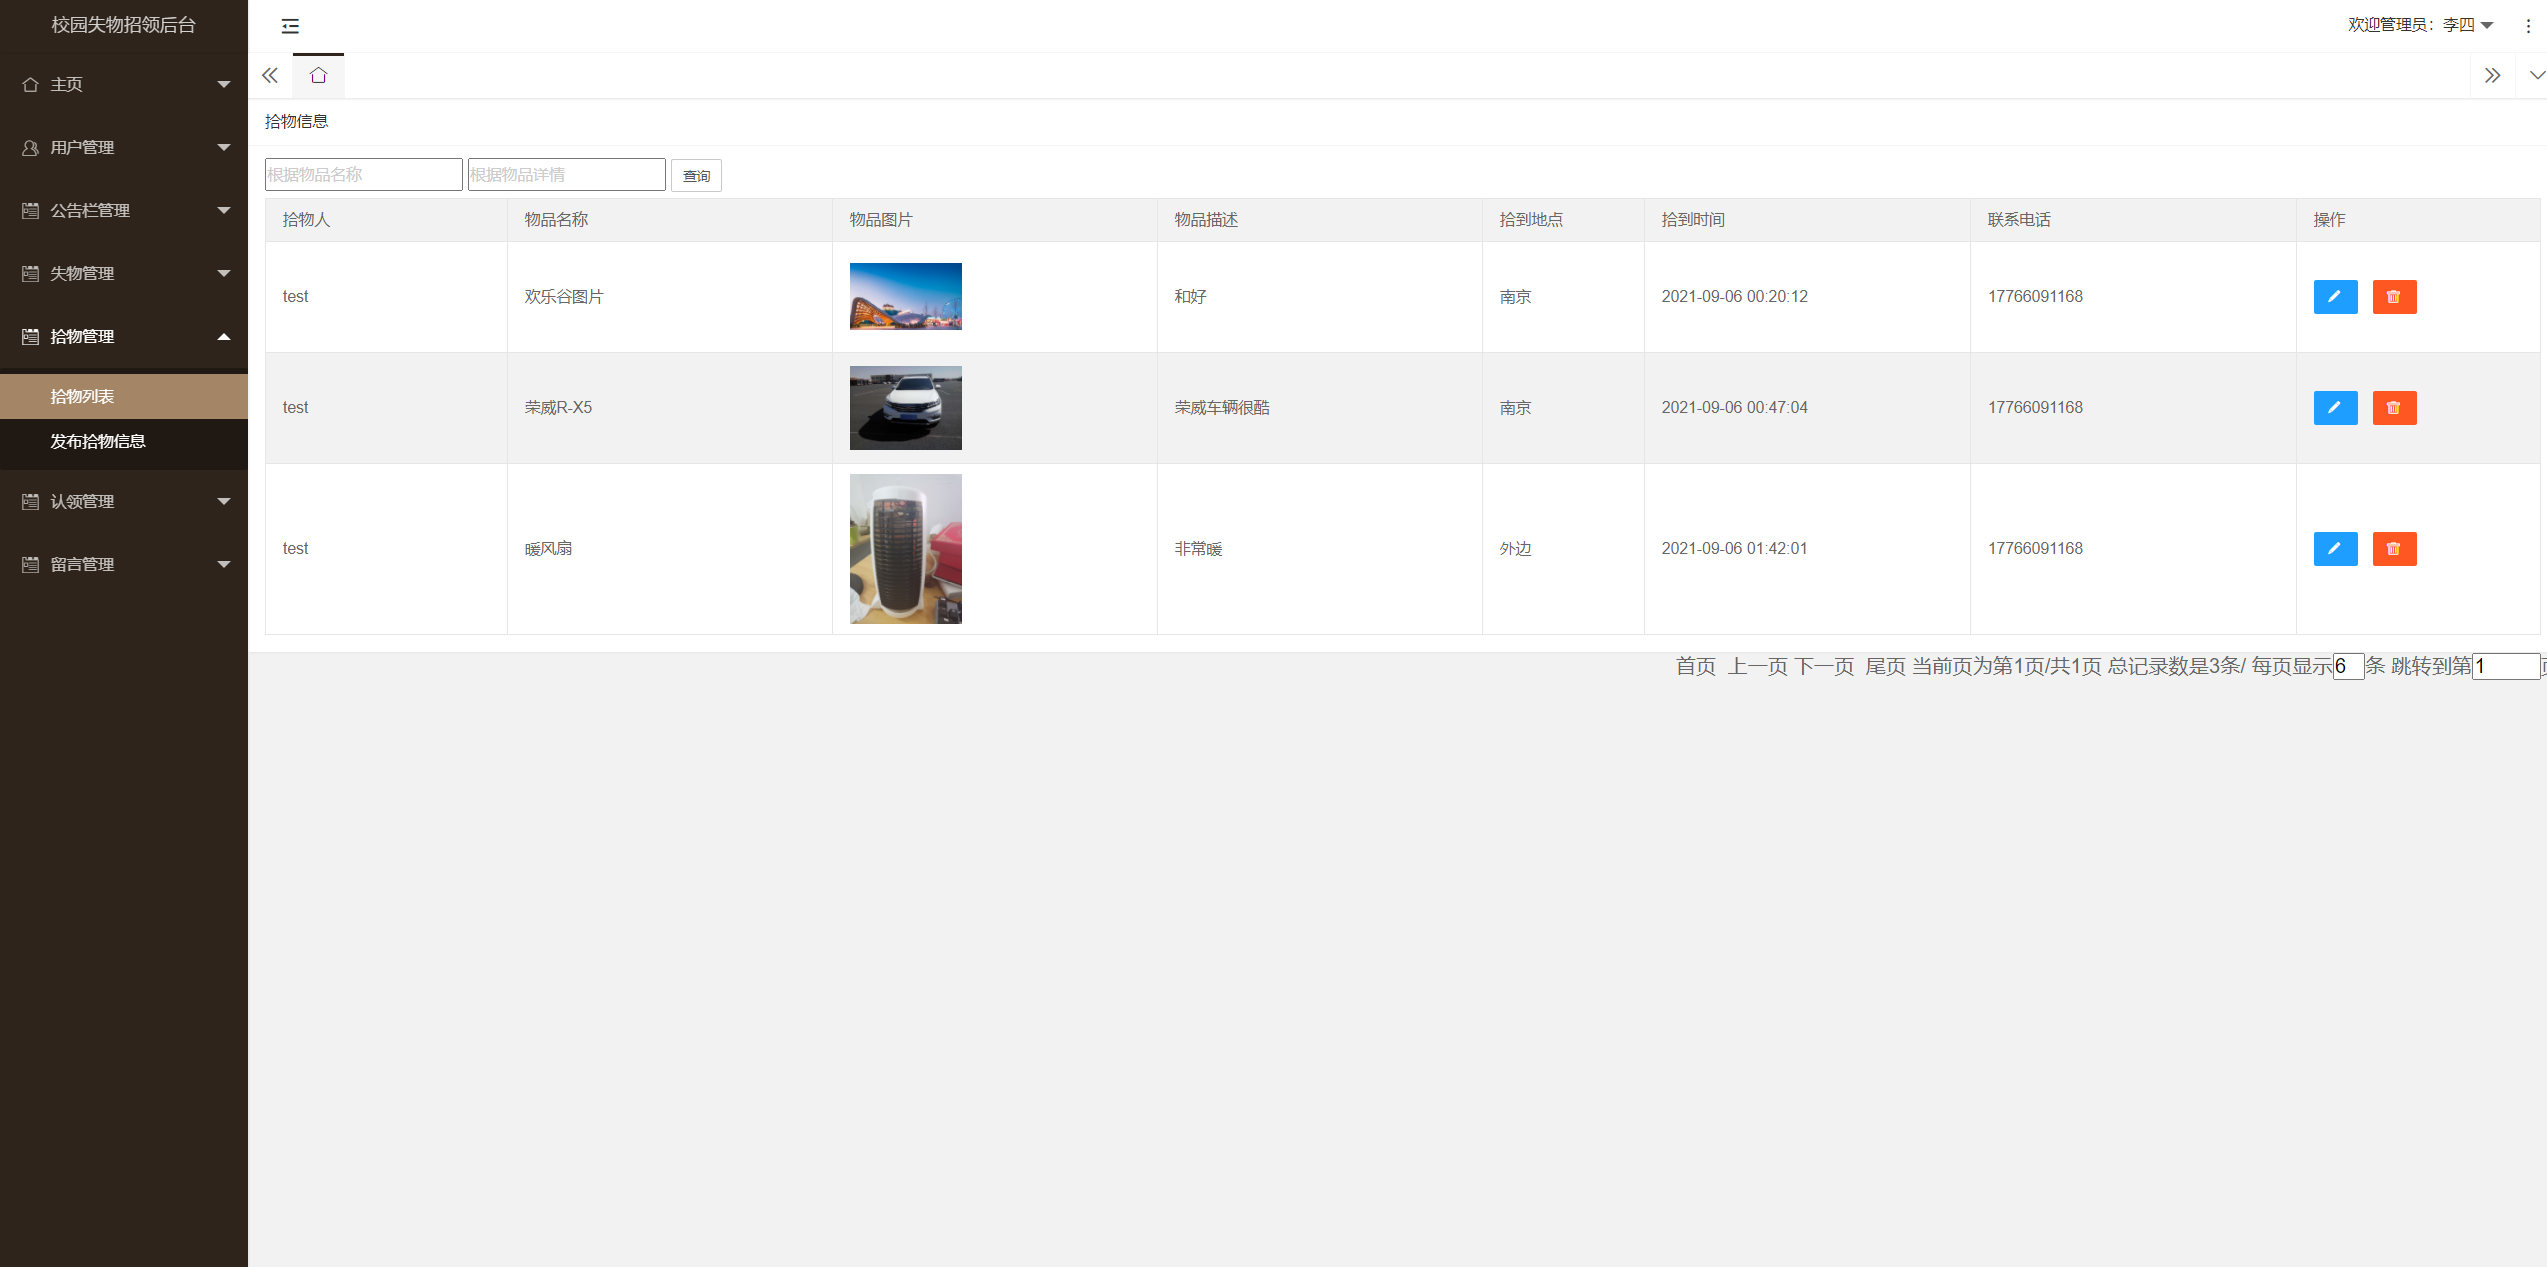Edit the 欢乐谷图片 record with the pencil icon
This screenshot has height=1267, width=2547.
click(2335, 297)
